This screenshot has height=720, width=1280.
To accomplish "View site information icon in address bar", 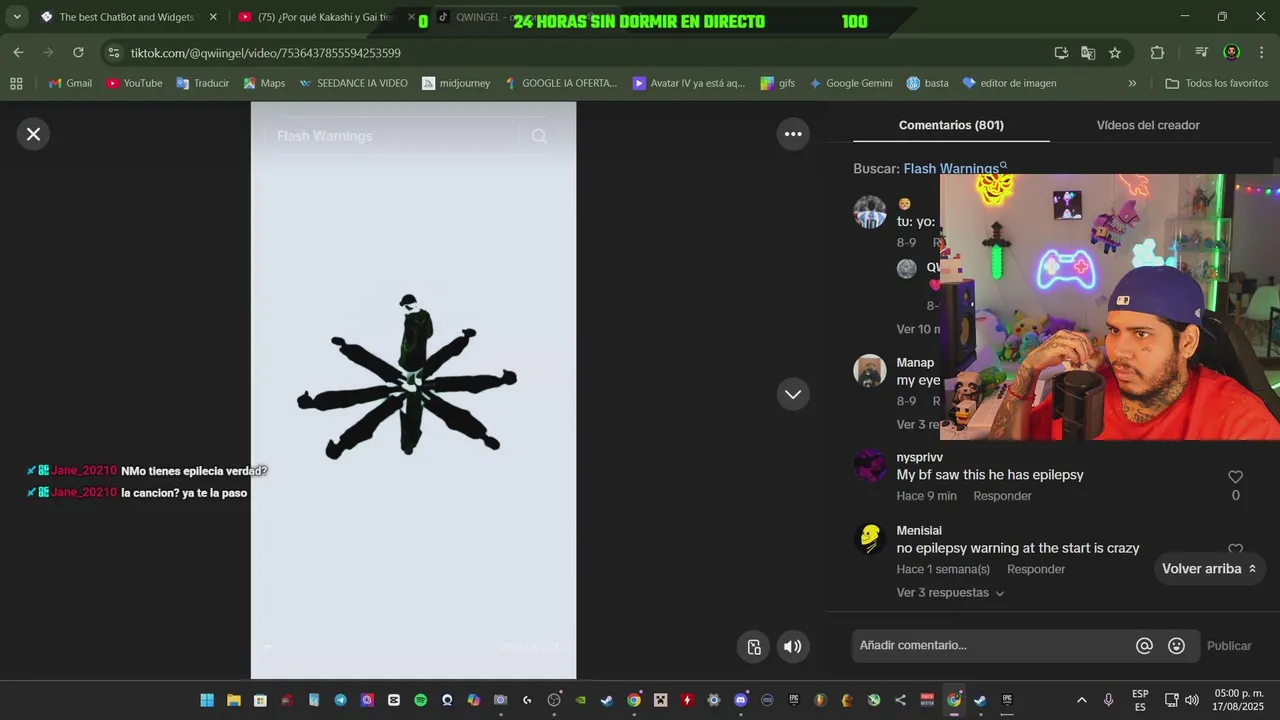I will click(x=113, y=53).
